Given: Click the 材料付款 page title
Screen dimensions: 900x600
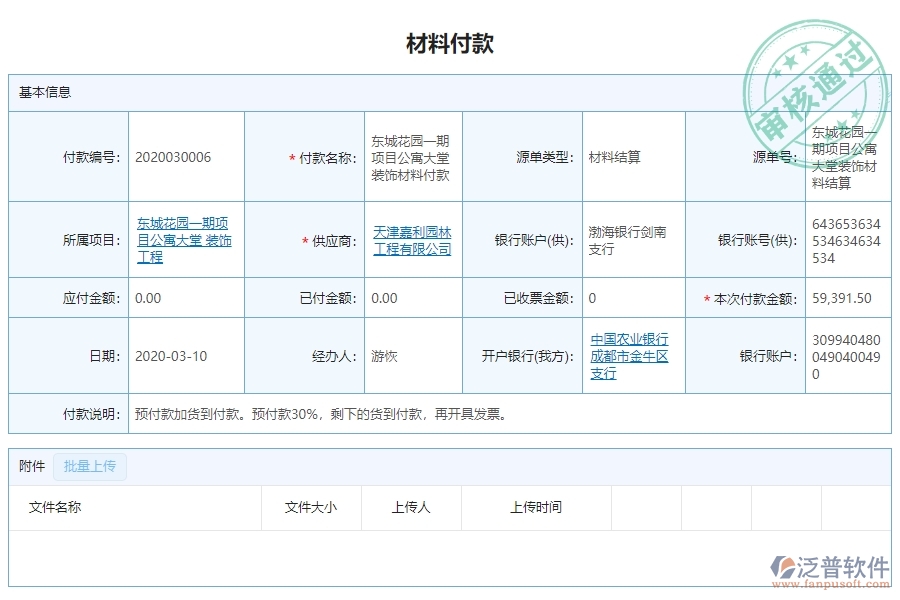Looking at the screenshot, I should coord(449,42).
